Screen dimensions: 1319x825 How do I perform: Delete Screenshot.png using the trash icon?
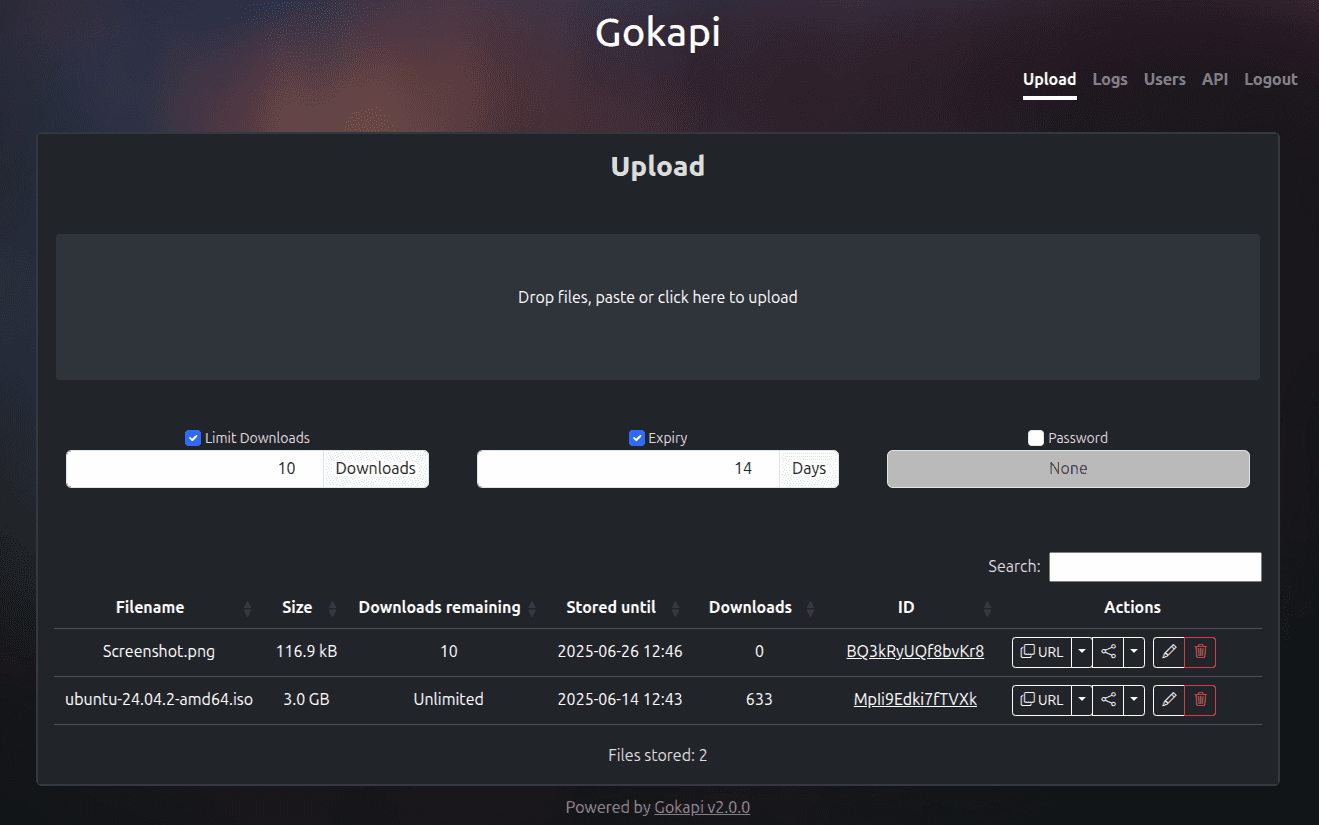pyautogui.click(x=1200, y=652)
